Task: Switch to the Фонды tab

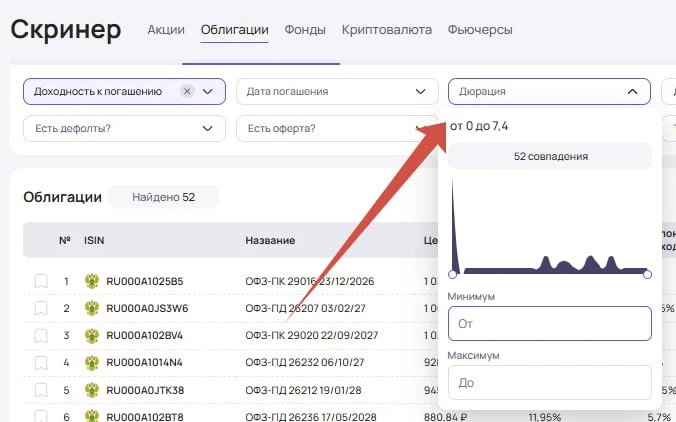Action: [305, 30]
